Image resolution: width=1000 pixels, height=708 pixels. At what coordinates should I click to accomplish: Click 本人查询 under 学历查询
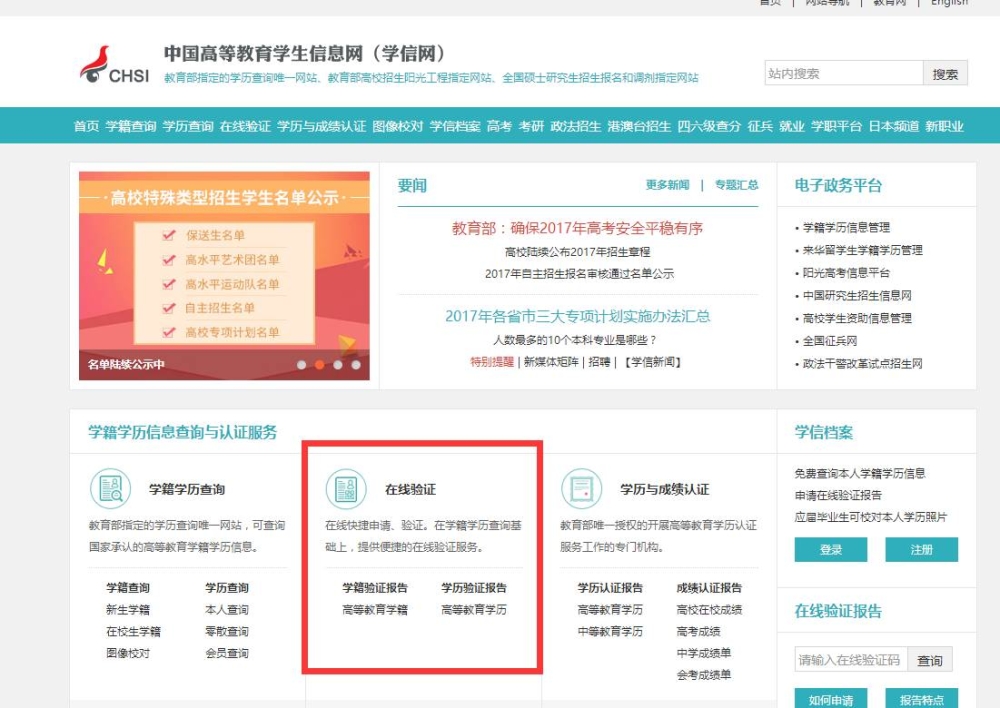(x=227, y=610)
